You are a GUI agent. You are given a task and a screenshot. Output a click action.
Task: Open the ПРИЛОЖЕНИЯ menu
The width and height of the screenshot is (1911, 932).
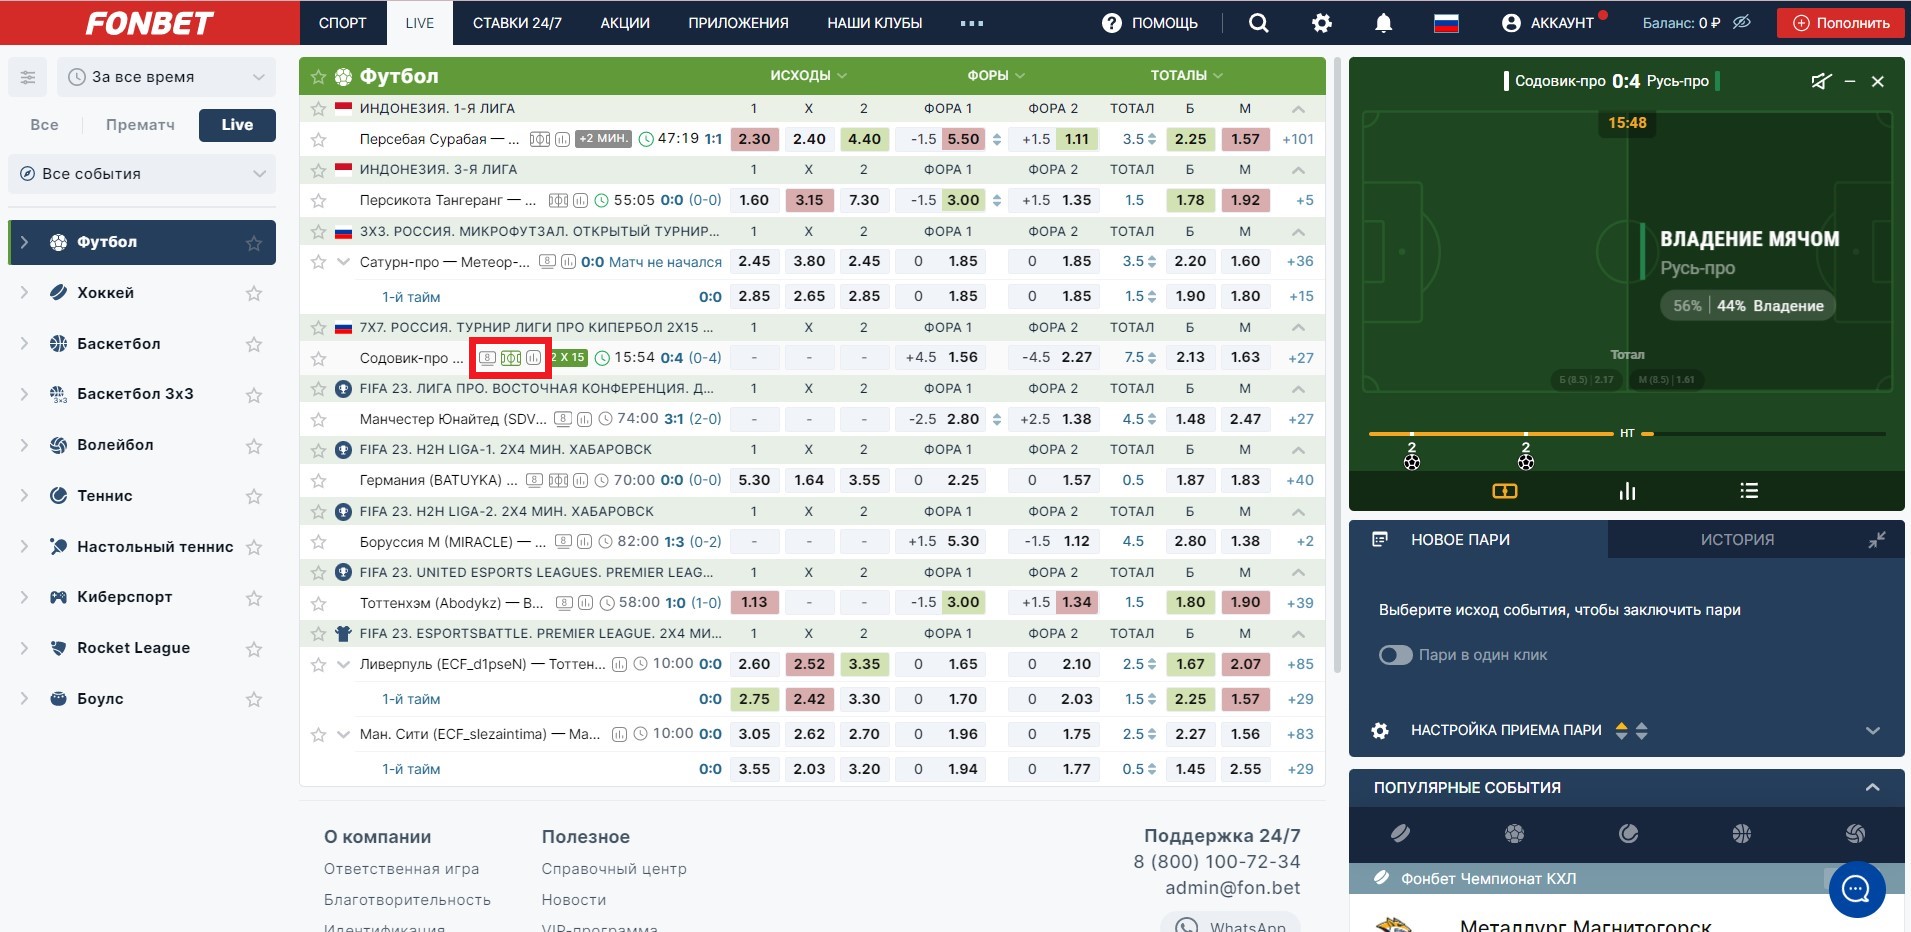click(738, 23)
